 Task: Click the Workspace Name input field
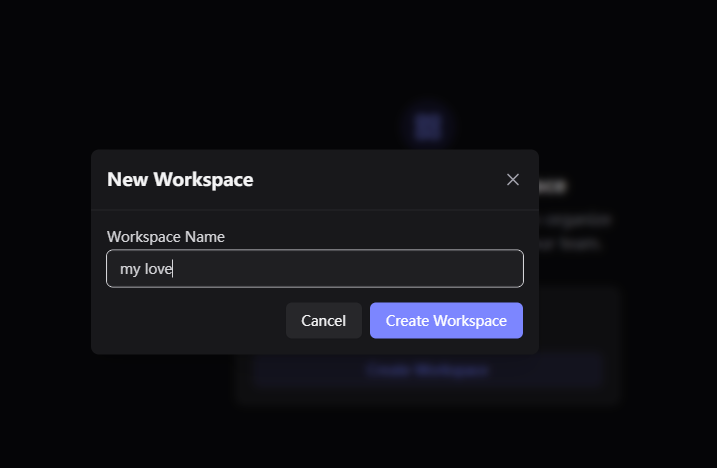pos(315,269)
